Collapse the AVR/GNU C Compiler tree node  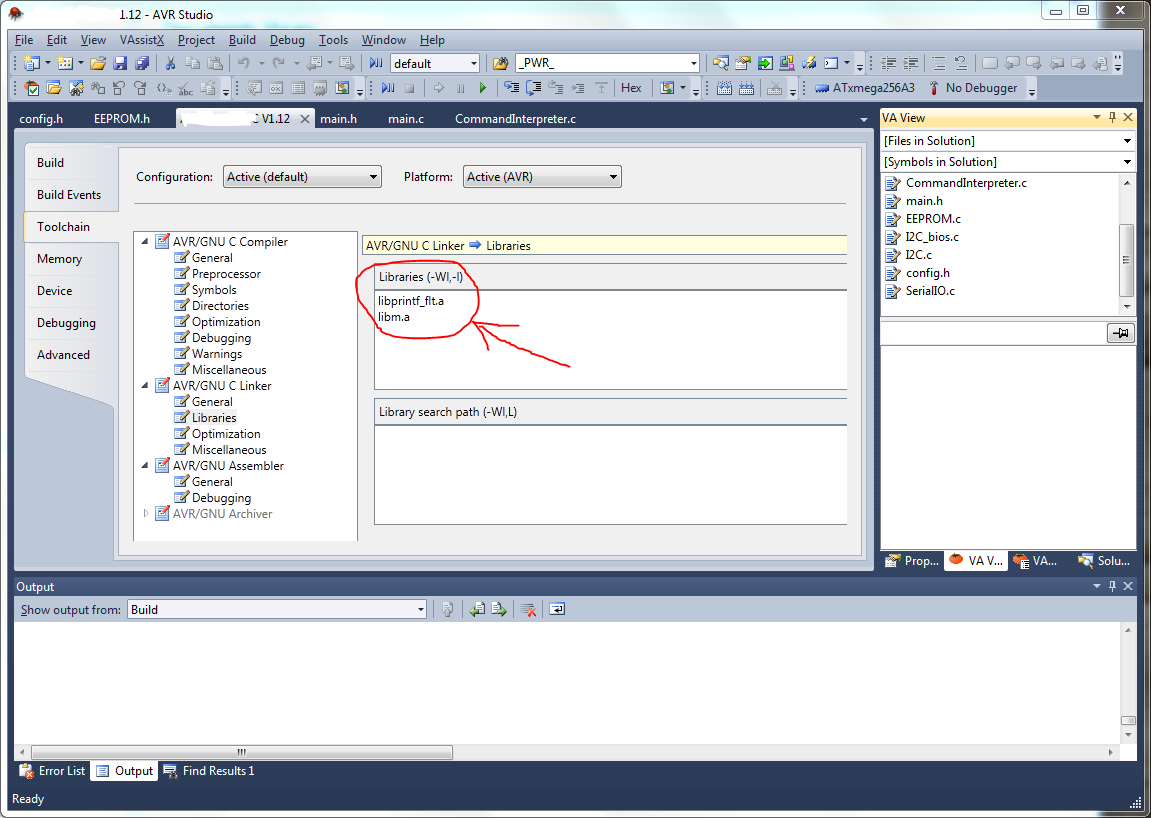(x=145, y=242)
